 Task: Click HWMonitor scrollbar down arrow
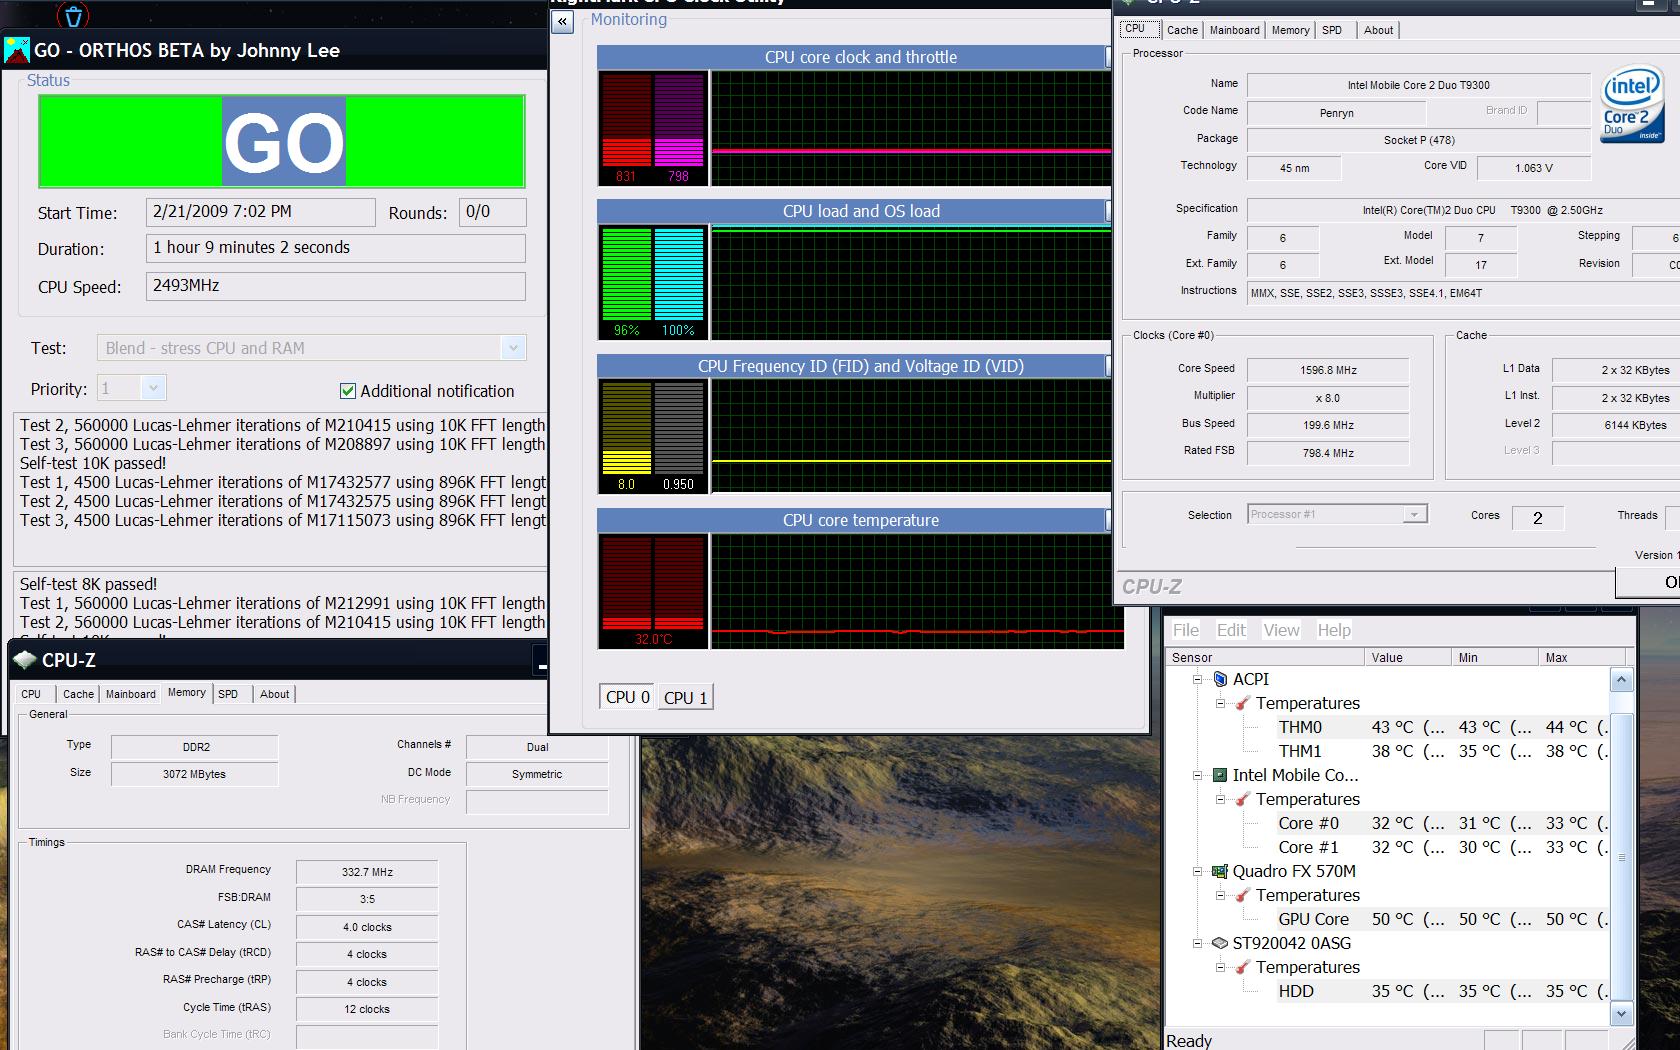coord(1621,1013)
